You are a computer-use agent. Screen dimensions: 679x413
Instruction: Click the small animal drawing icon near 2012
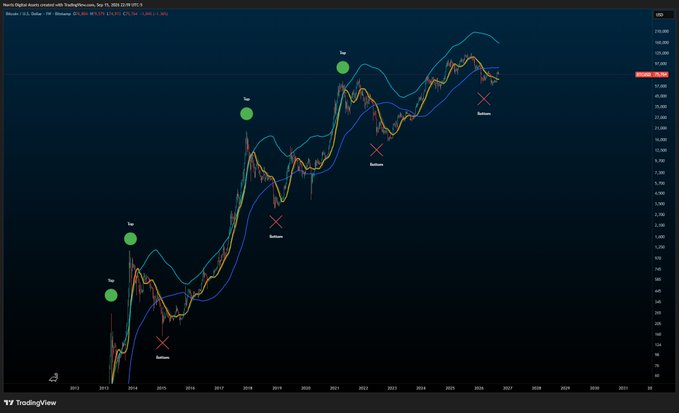click(53, 378)
